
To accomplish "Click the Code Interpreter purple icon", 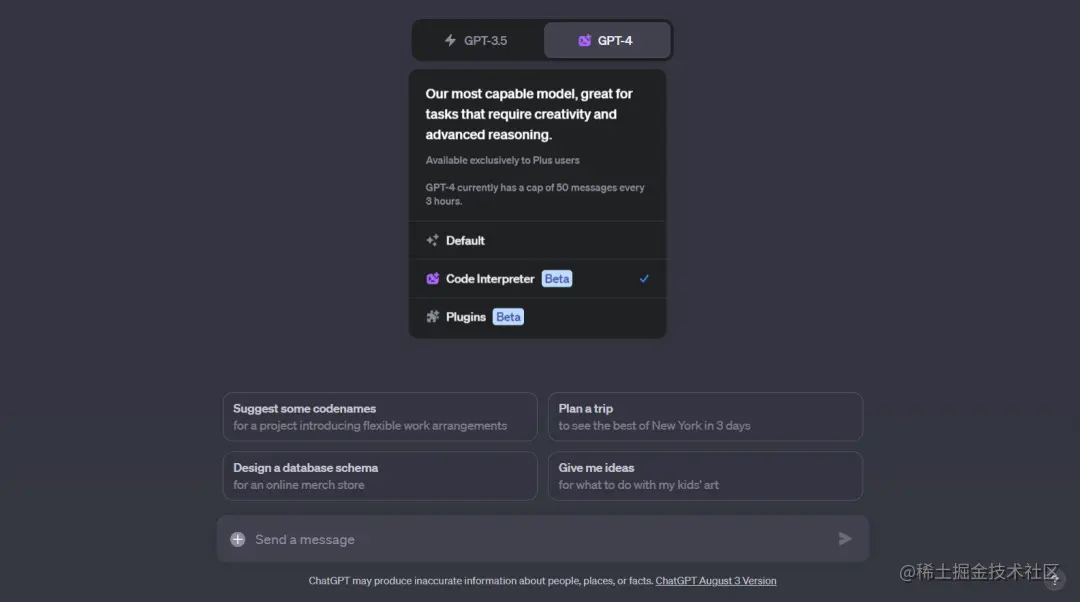I will click(433, 279).
